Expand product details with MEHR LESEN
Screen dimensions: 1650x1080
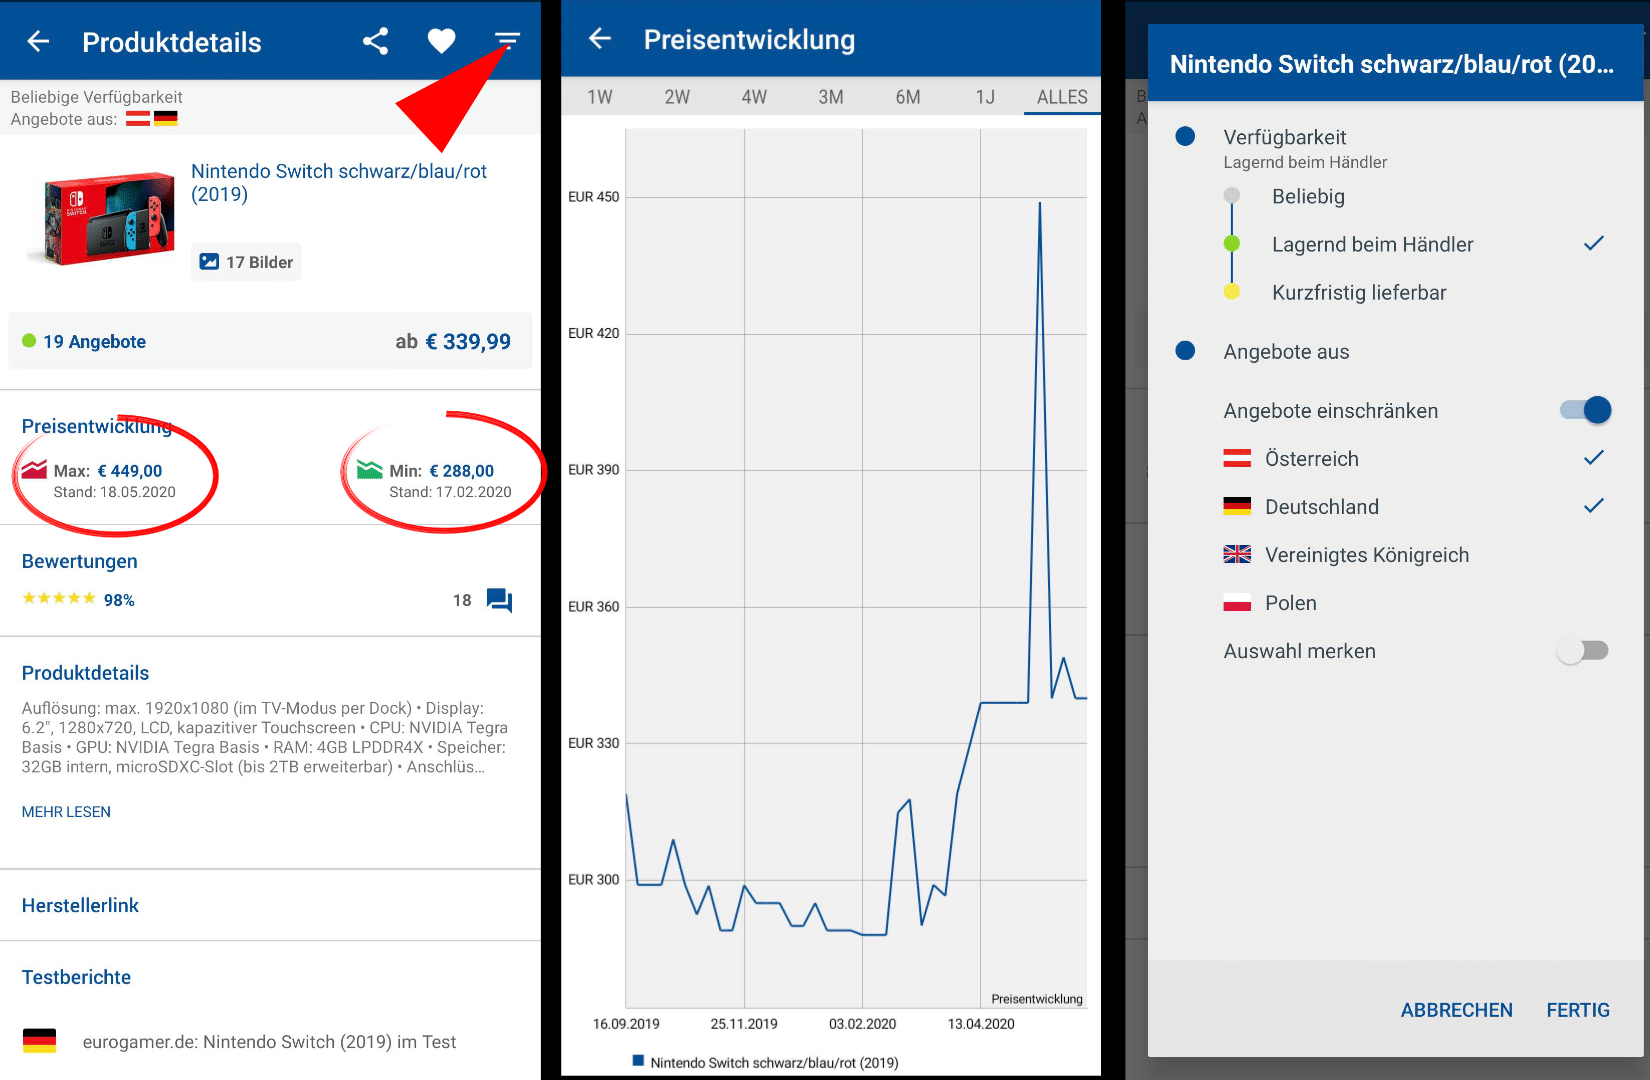66,812
